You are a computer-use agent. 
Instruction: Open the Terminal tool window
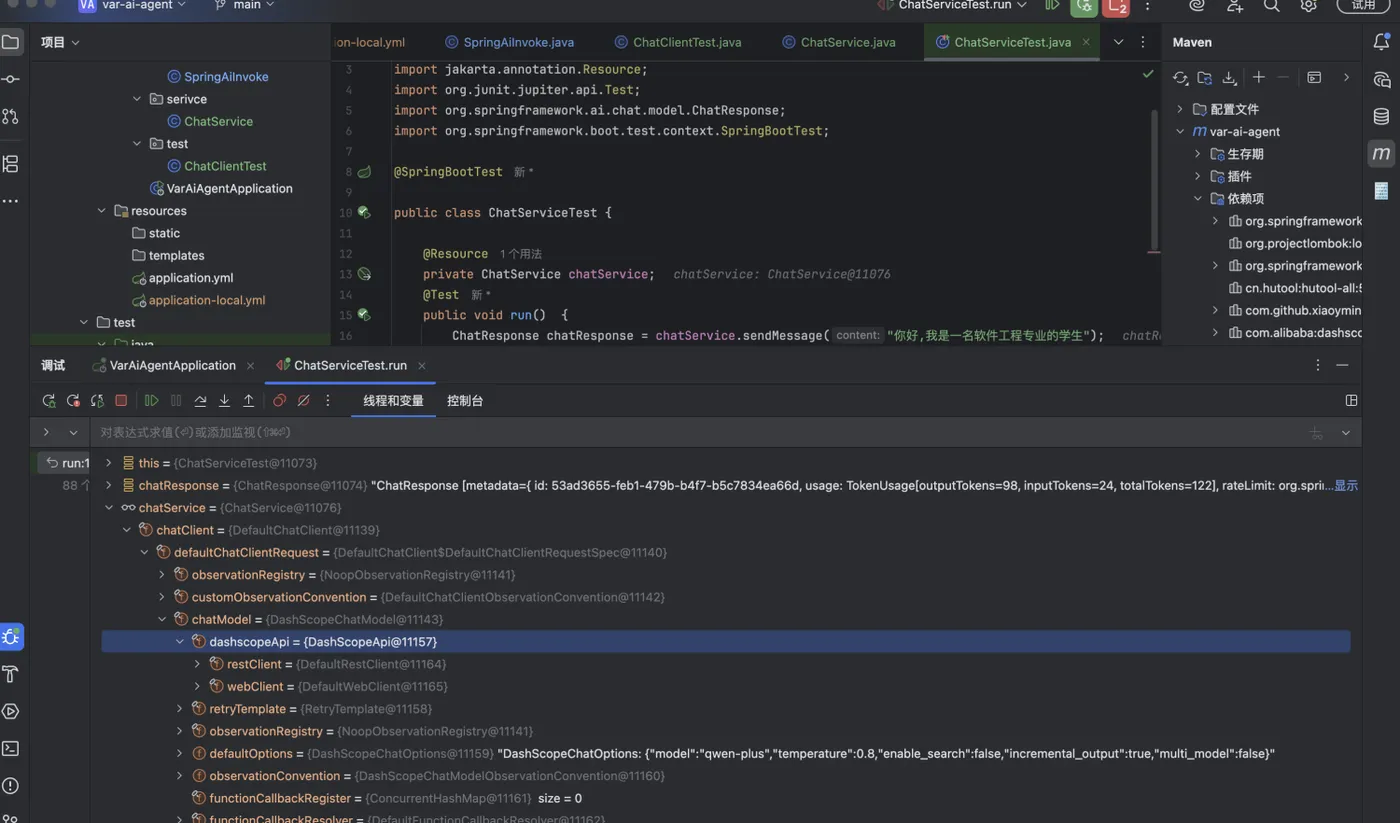(x=11, y=748)
